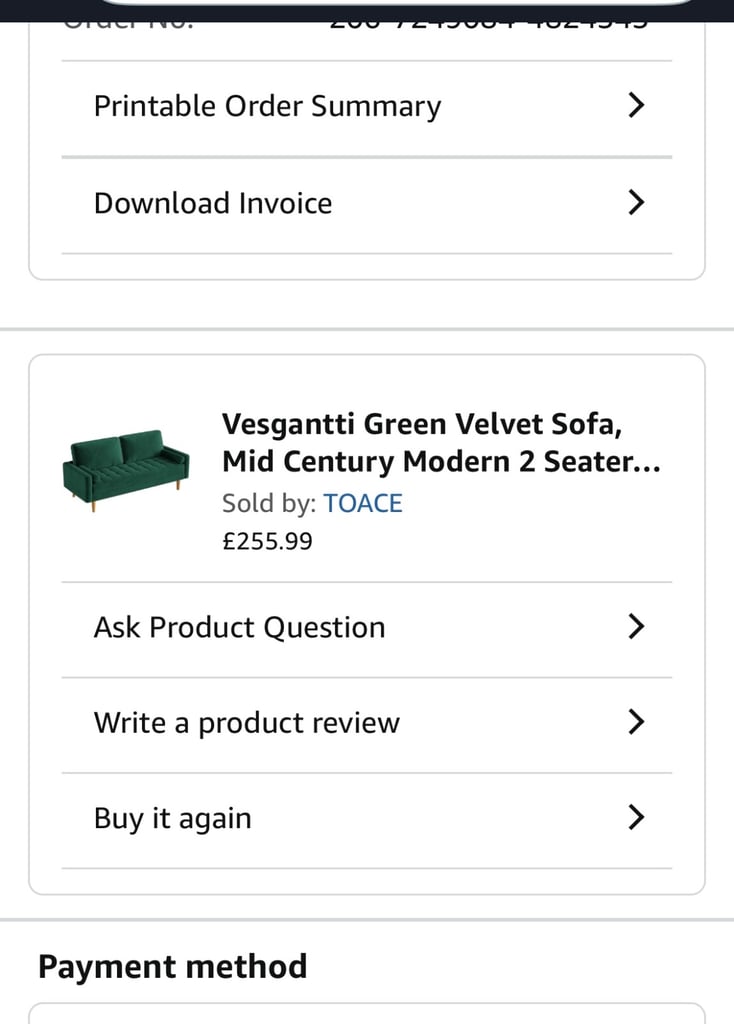Select the Download Invoice label

[213, 203]
